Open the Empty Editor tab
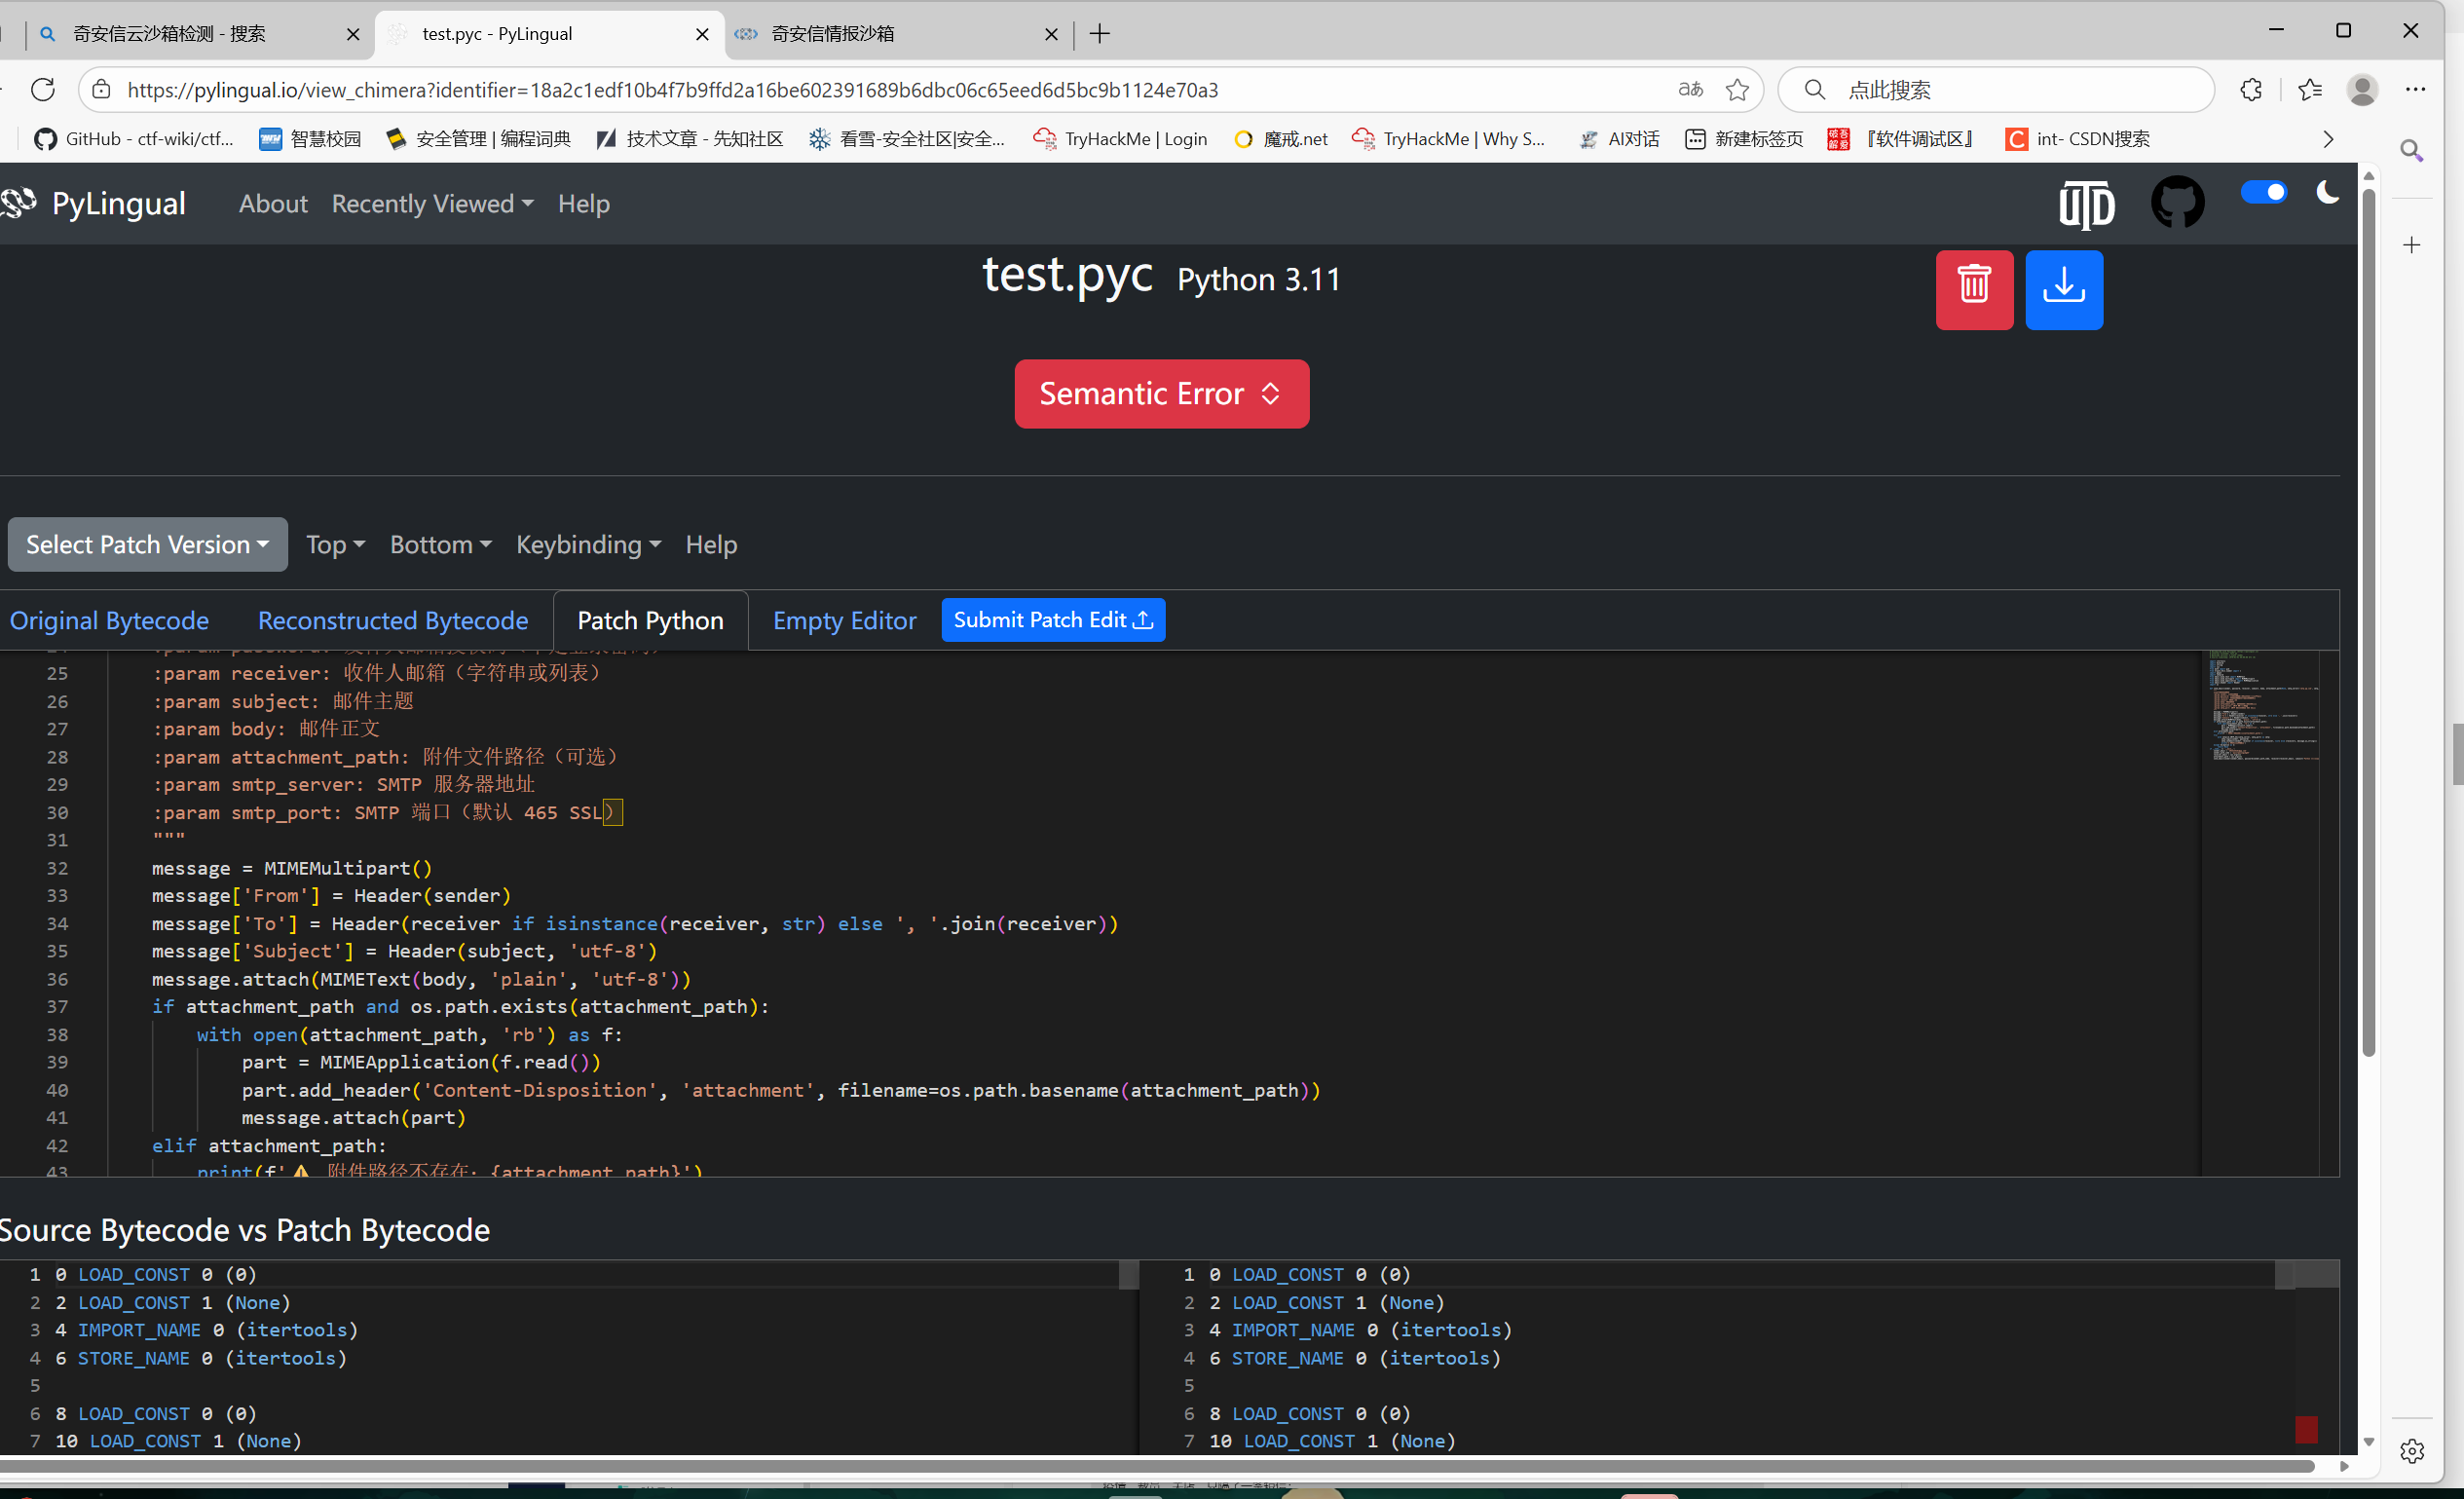This screenshot has height=1499, width=2464. [844, 621]
